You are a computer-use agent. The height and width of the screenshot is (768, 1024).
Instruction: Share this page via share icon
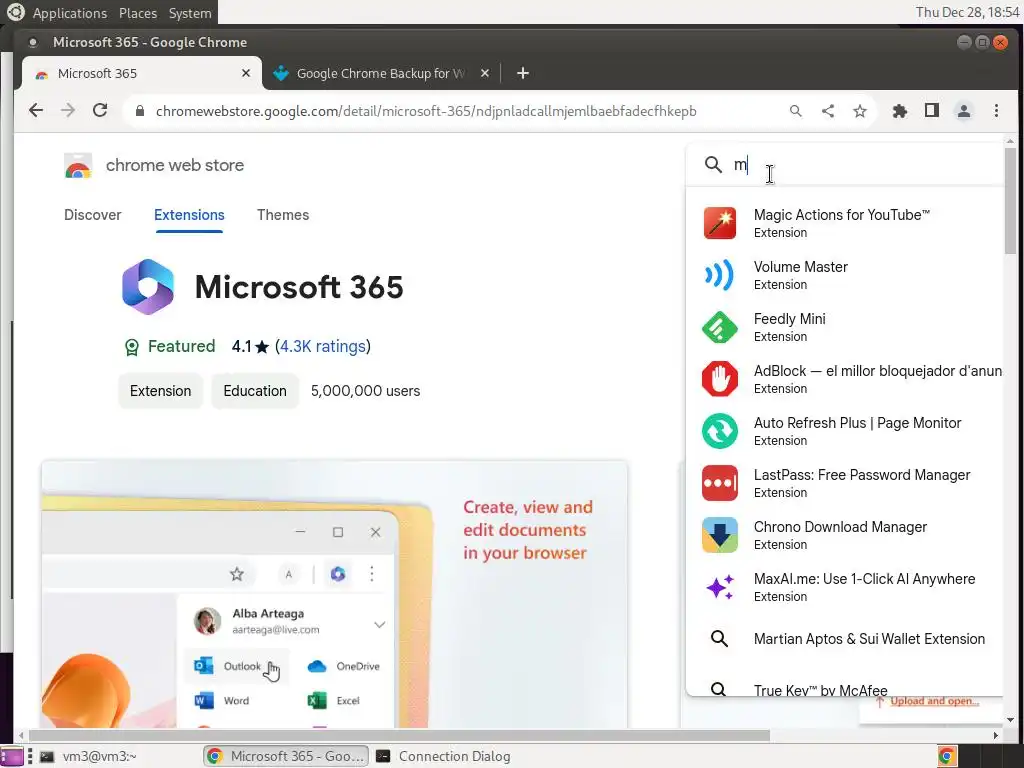point(827,111)
